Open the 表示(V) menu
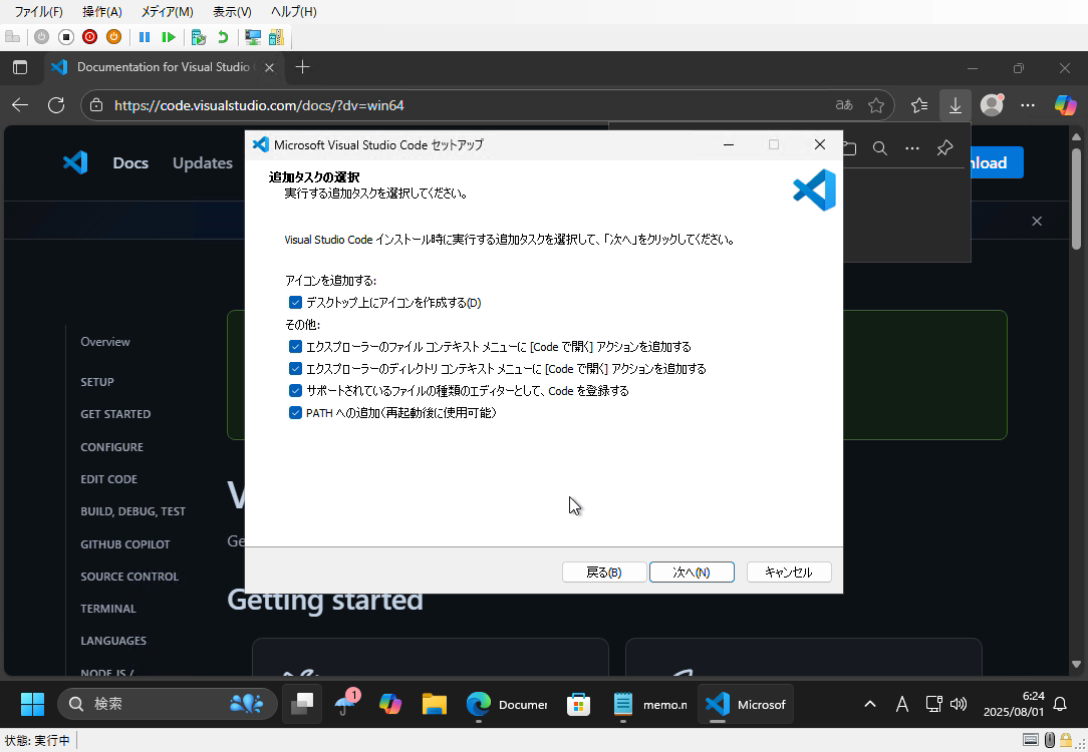This screenshot has width=1088, height=752. 232,12
